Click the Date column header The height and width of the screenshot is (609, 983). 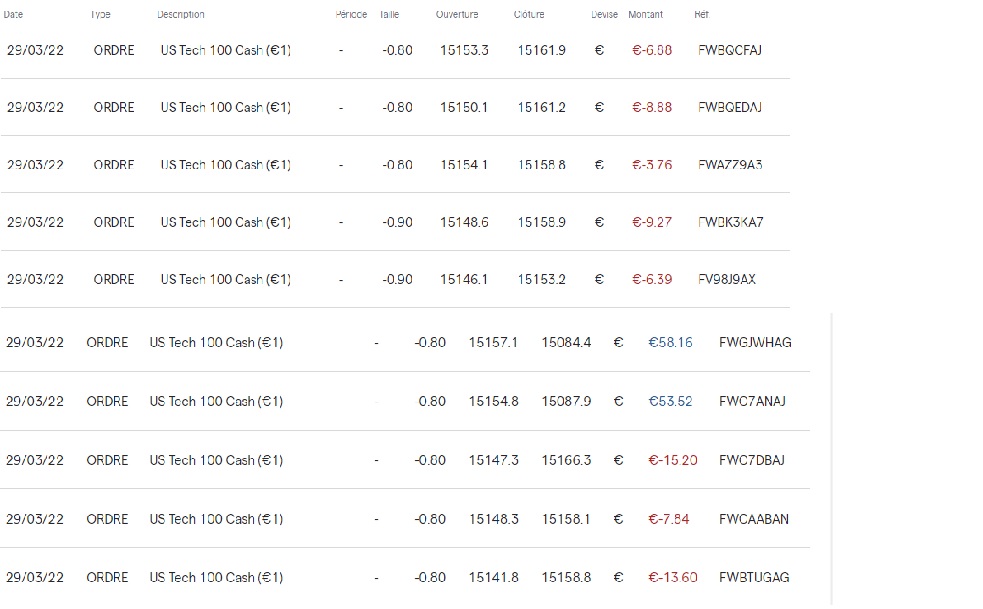[x=14, y=15]
